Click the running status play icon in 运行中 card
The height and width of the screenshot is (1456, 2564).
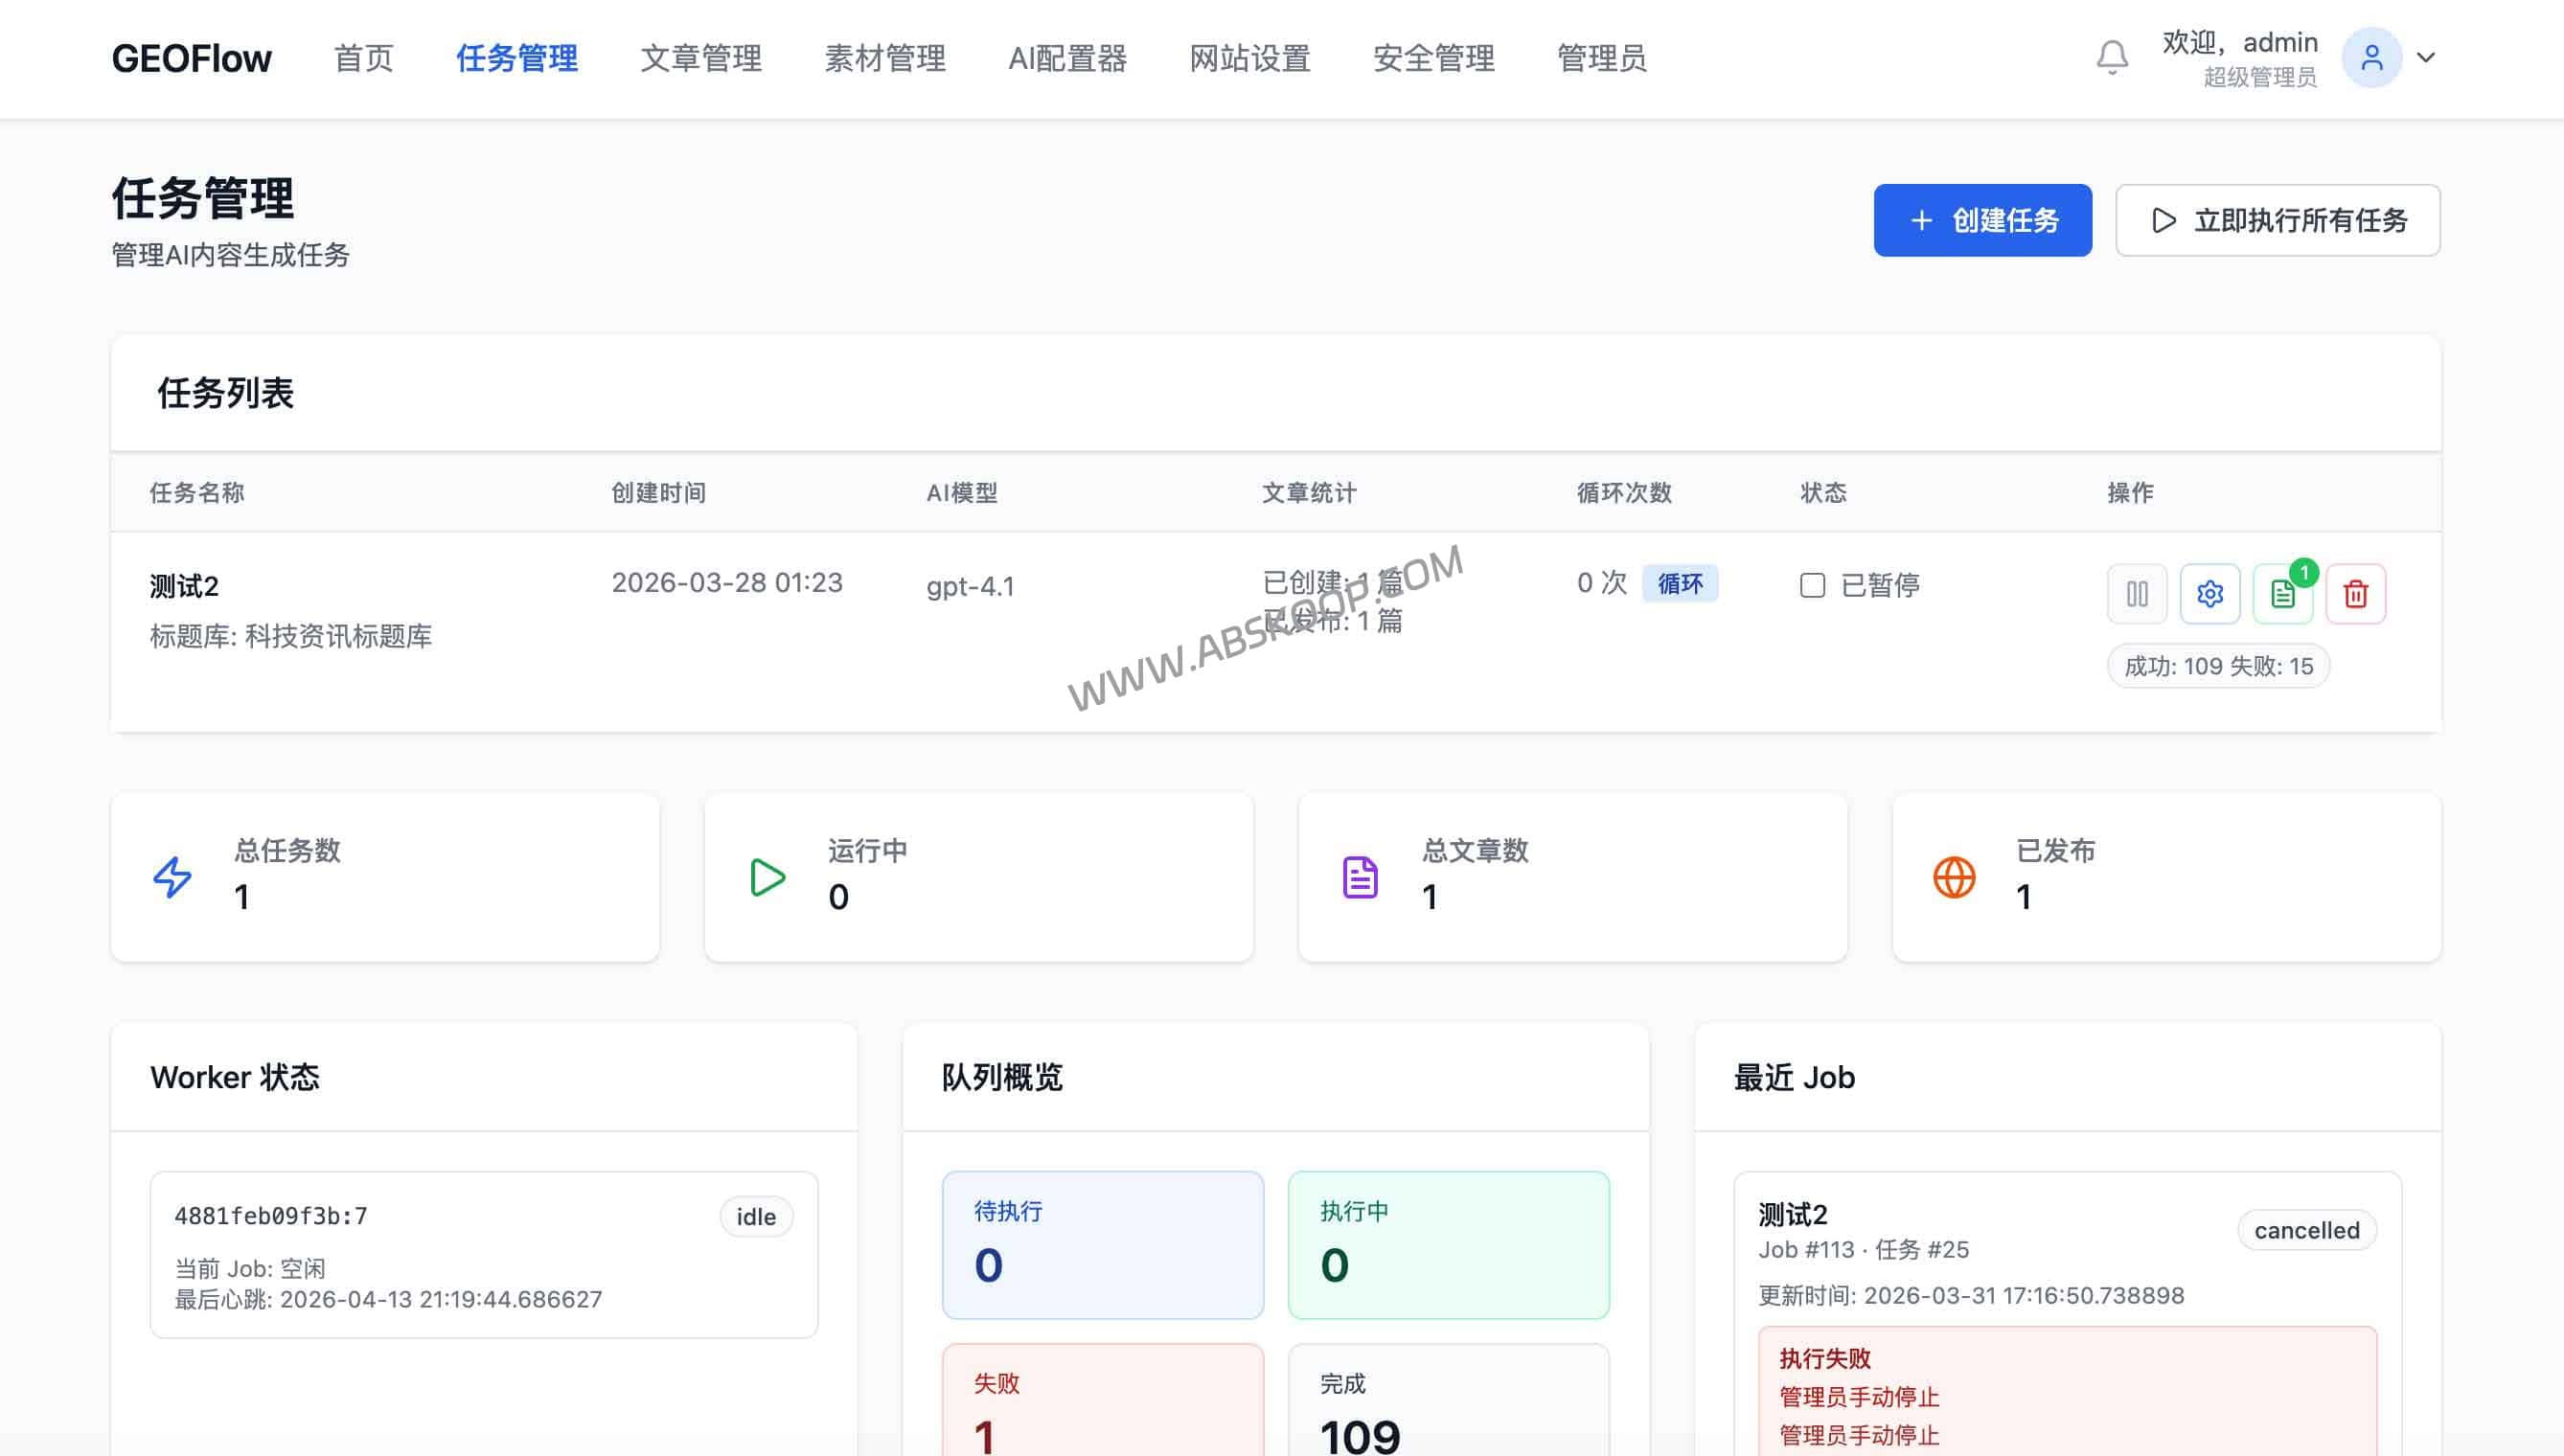pos(766,878)
